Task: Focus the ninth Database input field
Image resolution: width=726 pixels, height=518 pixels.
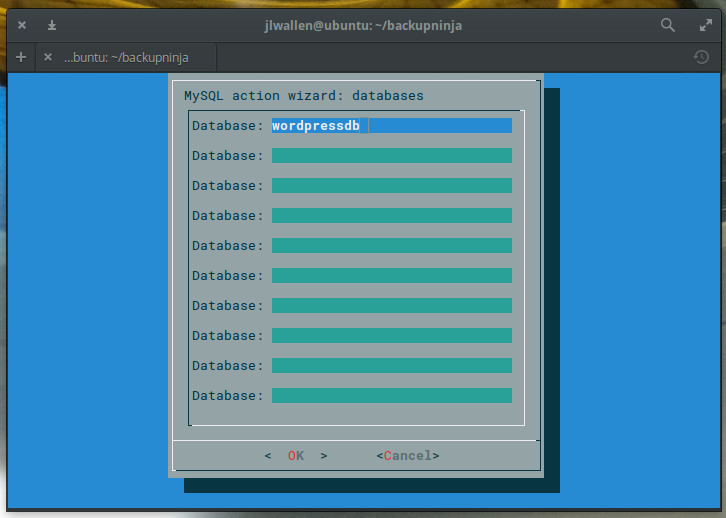Action: pos(391,366)
